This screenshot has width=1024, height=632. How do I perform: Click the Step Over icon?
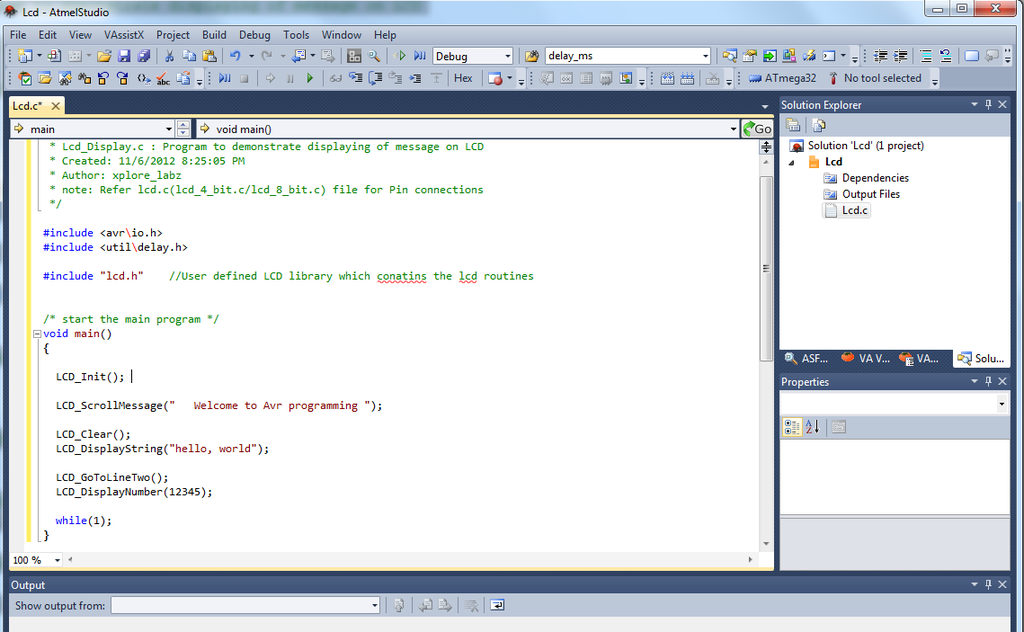376,78
